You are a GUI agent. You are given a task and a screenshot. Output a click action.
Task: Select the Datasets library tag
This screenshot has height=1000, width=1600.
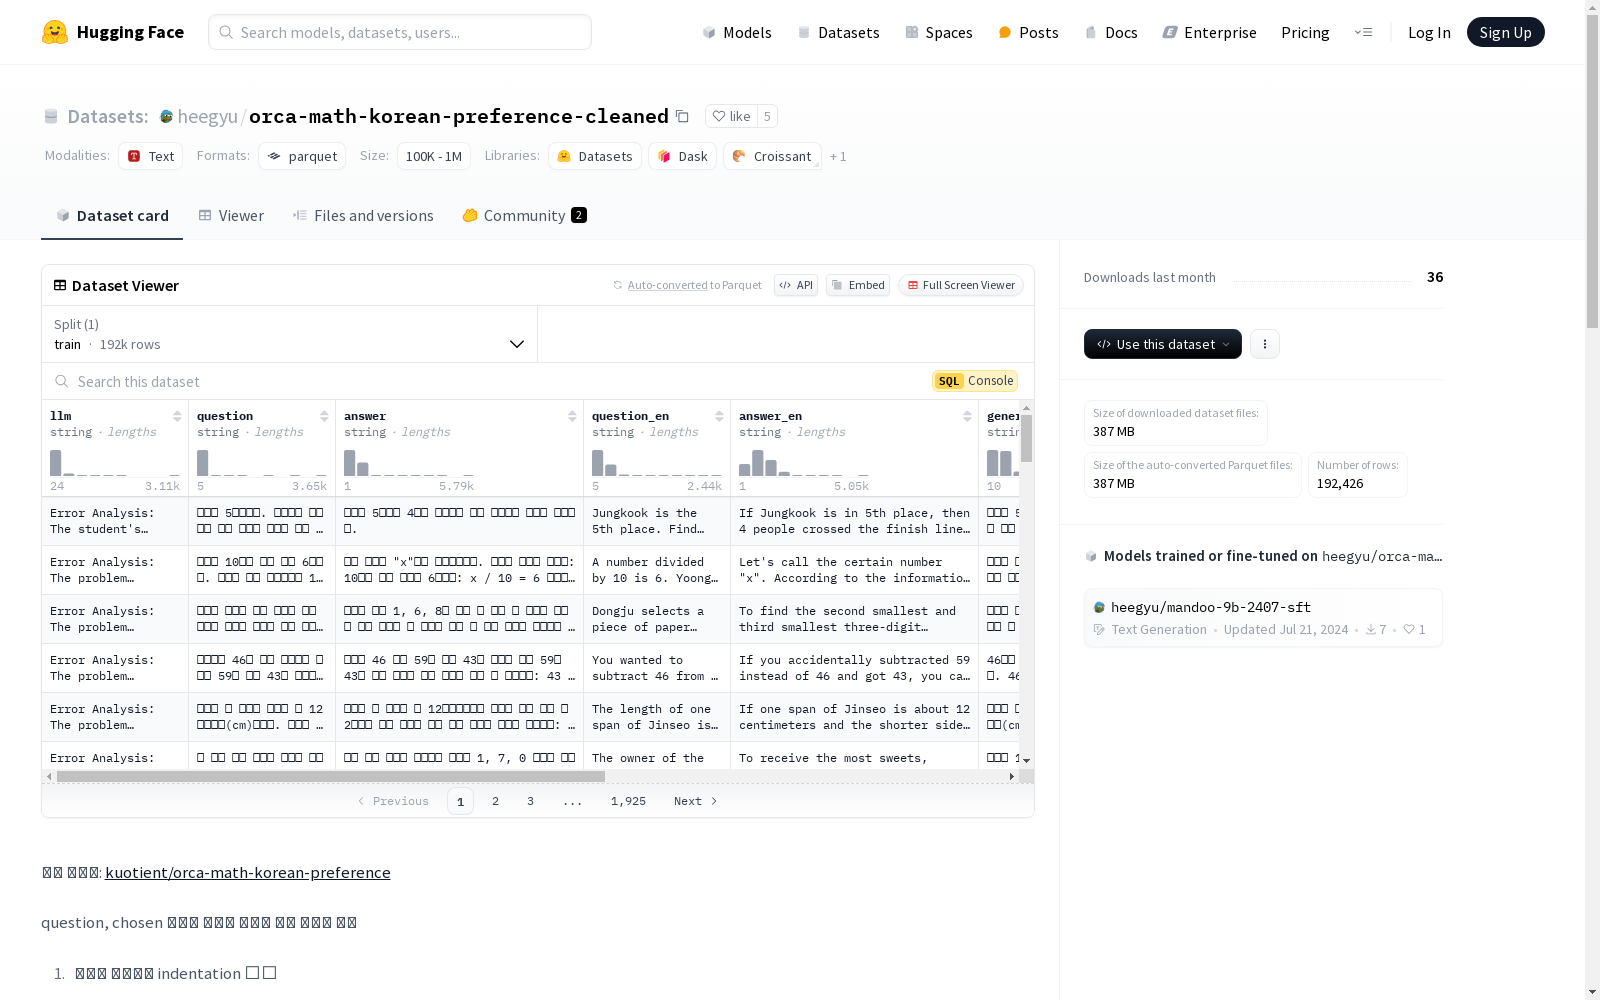(595, 156)
